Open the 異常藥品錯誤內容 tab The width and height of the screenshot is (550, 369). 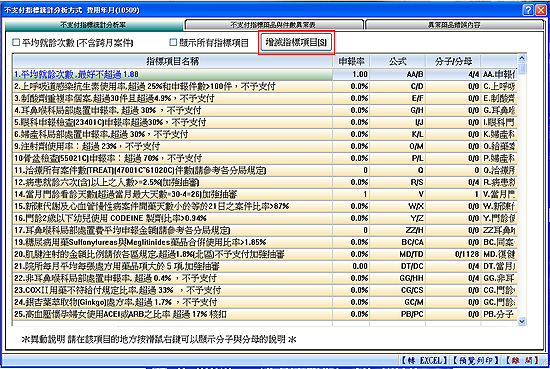coord(455,25)
